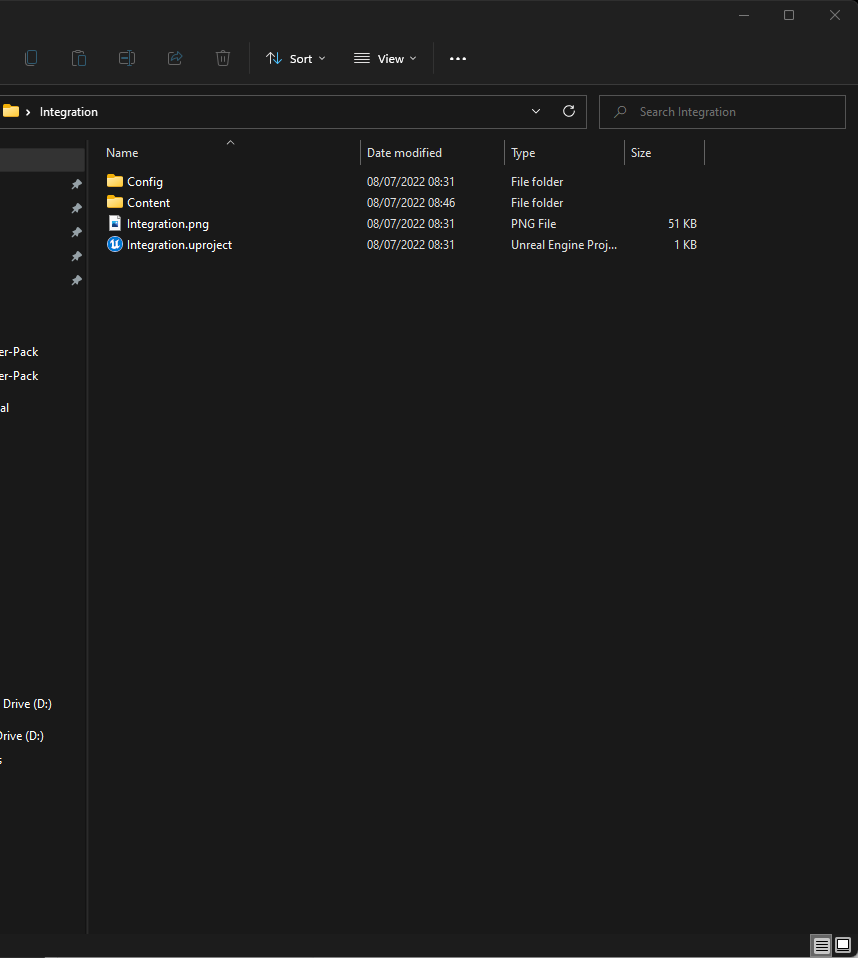Image resolution: width=858 pixels, height=958 pixels.
Task: Click the Share icon in toolbar
Action: [175, 59]
